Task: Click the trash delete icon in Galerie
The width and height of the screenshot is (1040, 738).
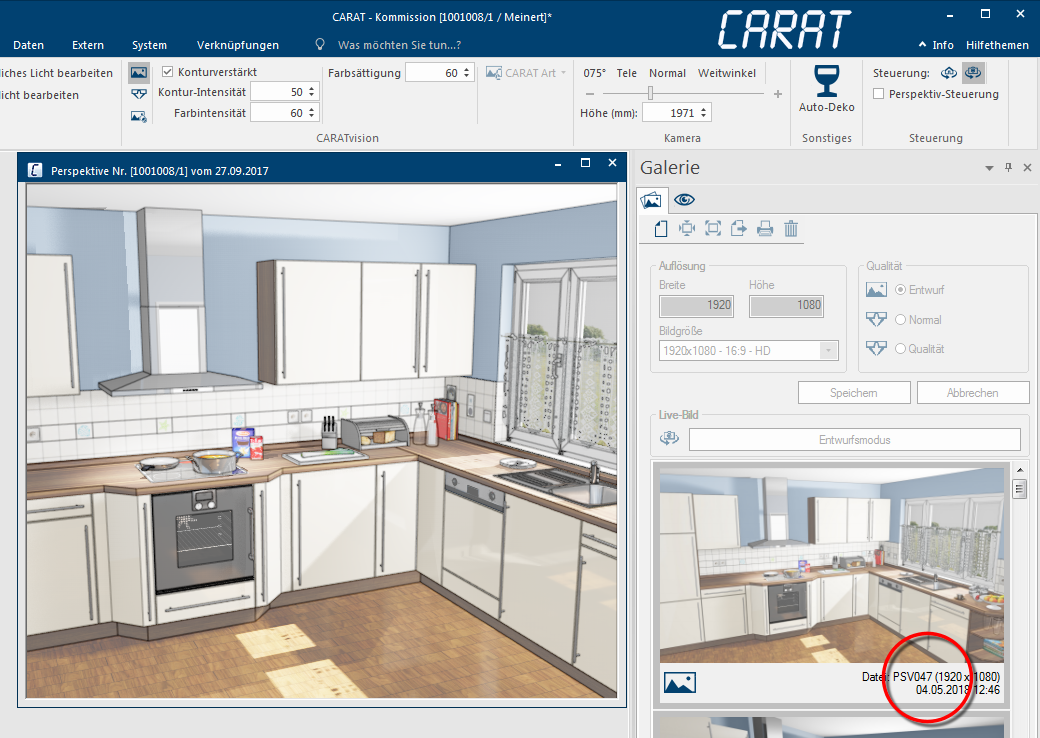Action: (791, 229)
